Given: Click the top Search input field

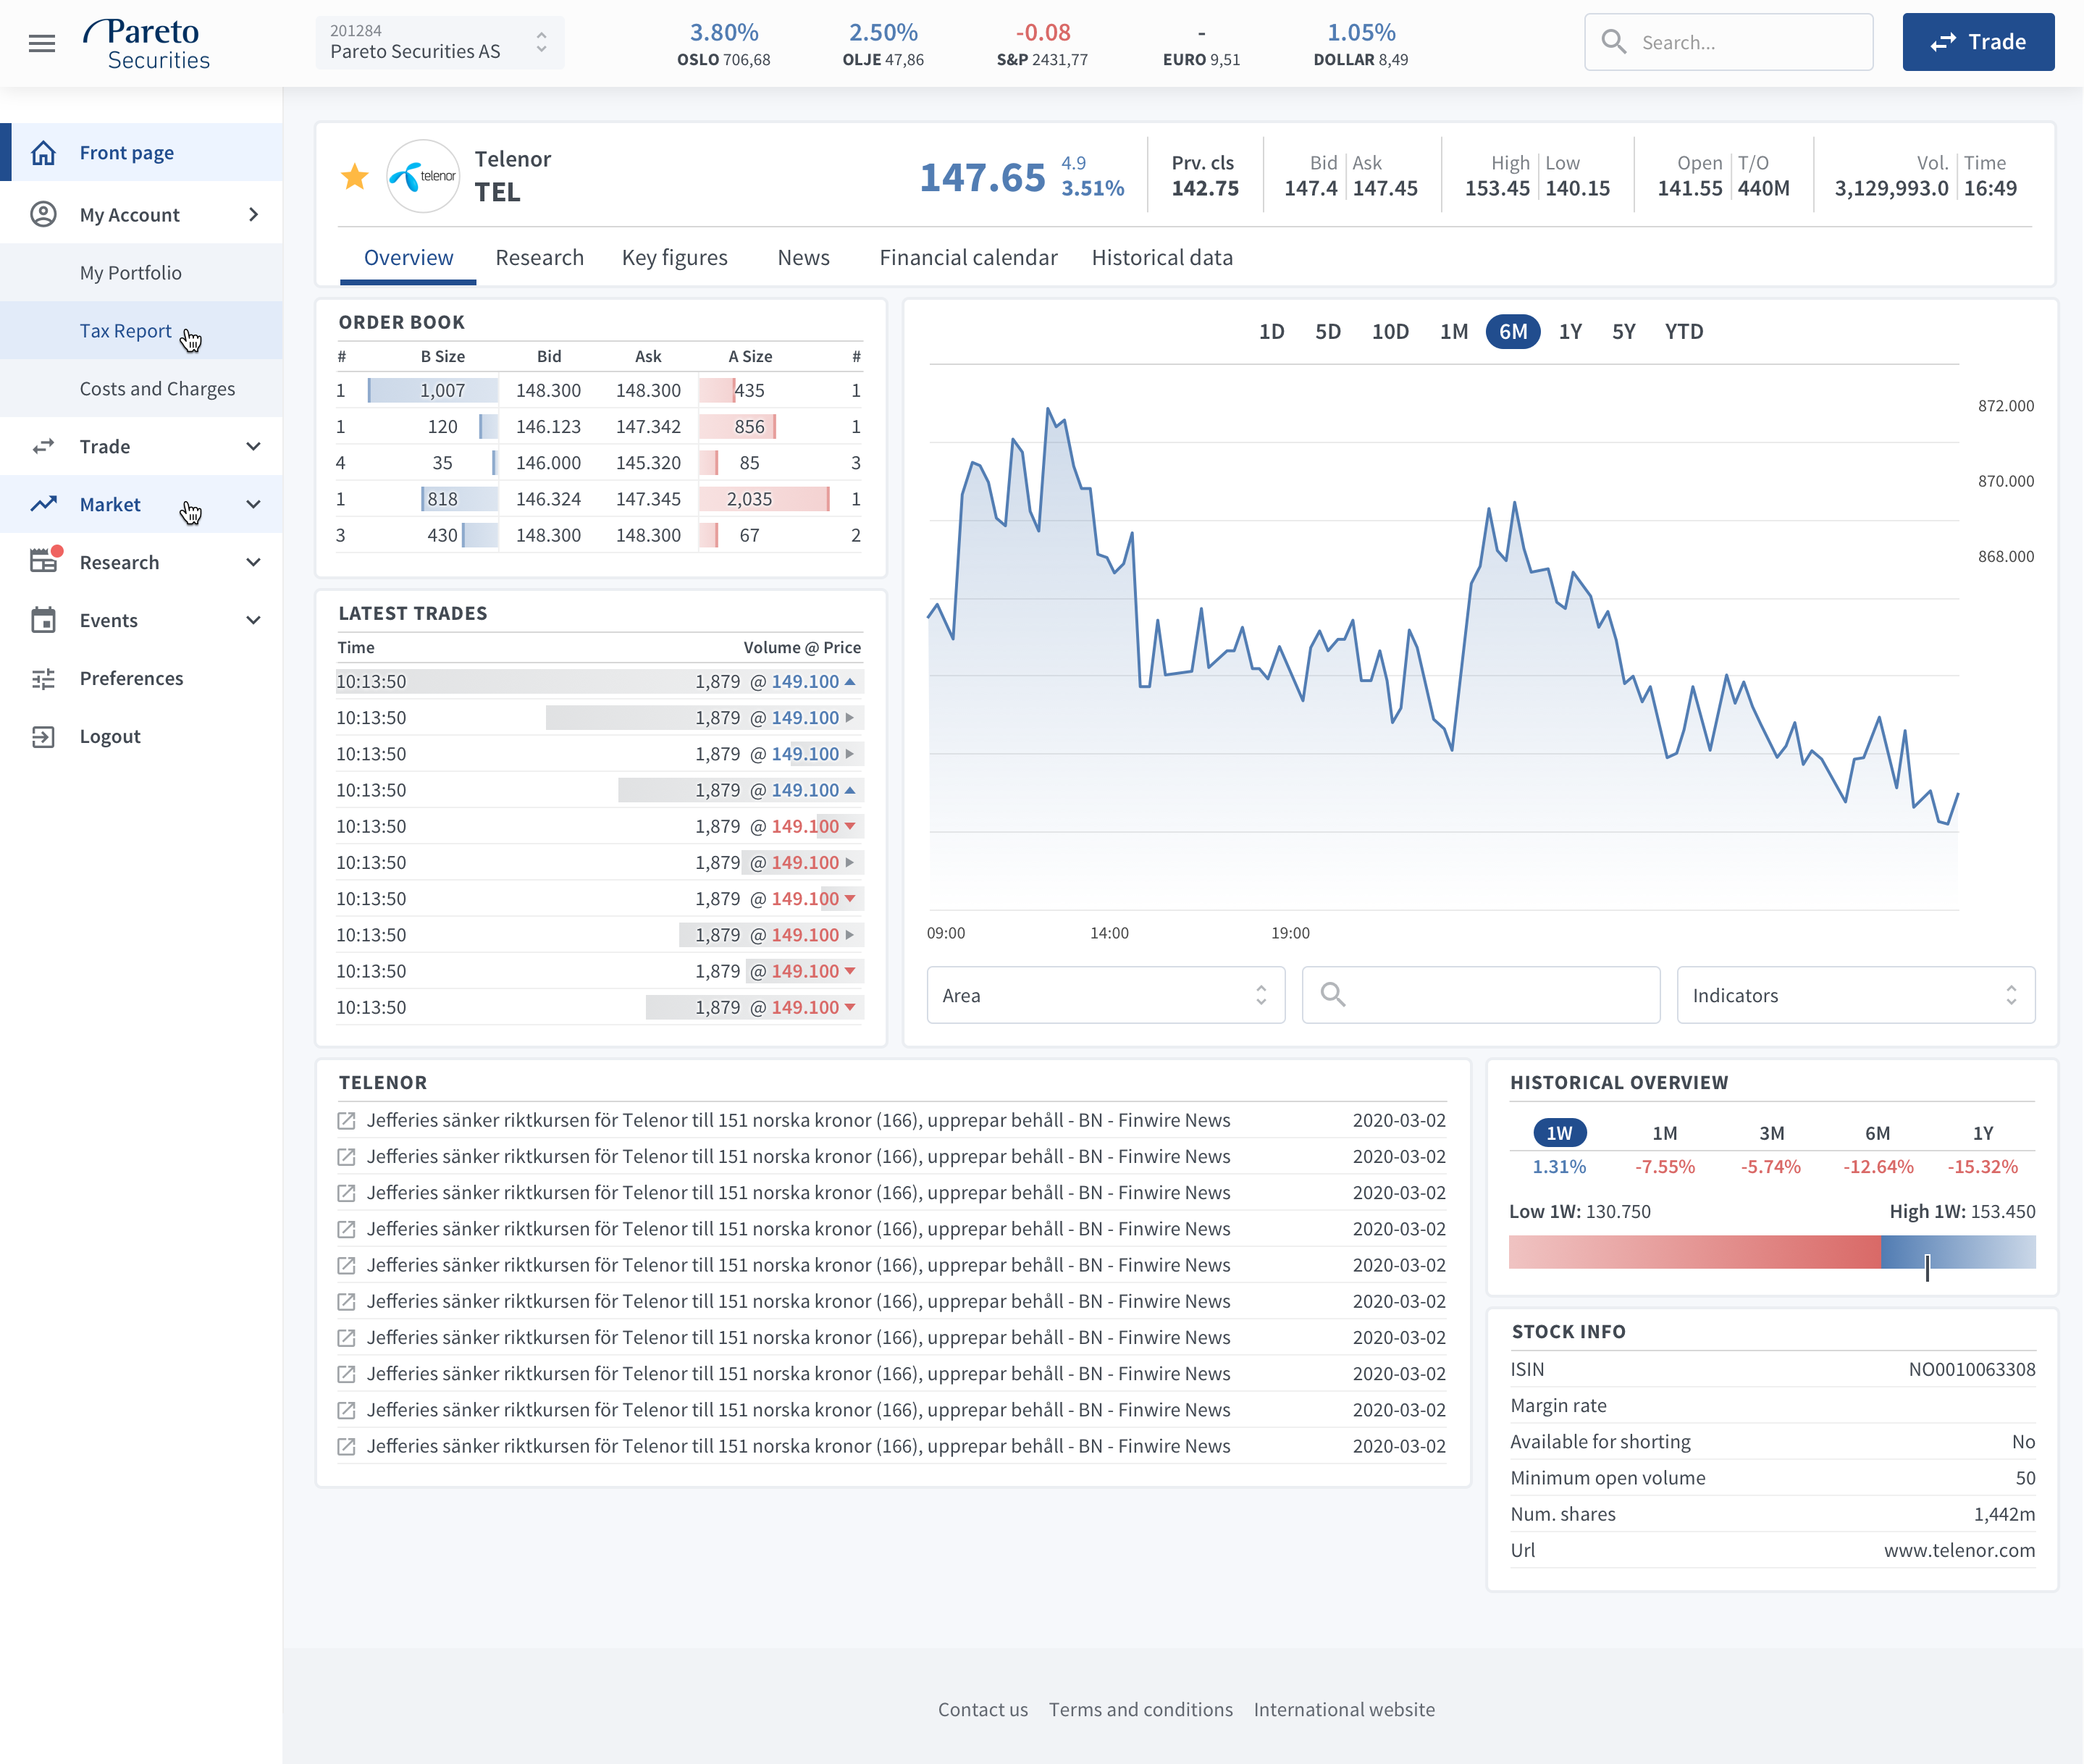Looking at the screenshot, I should 1728,42.
